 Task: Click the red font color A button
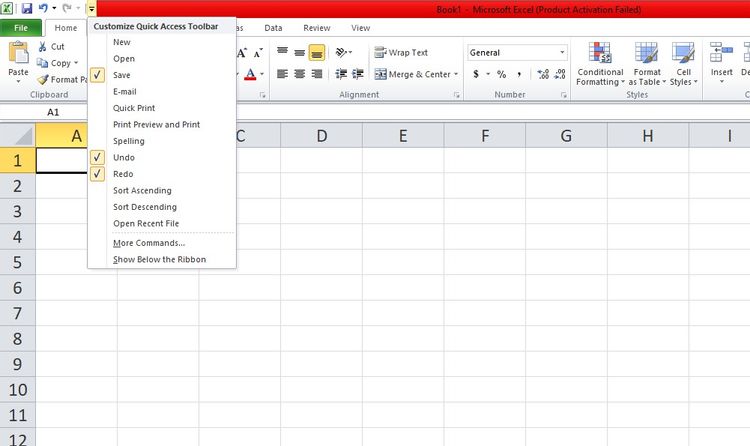(250, 74)
